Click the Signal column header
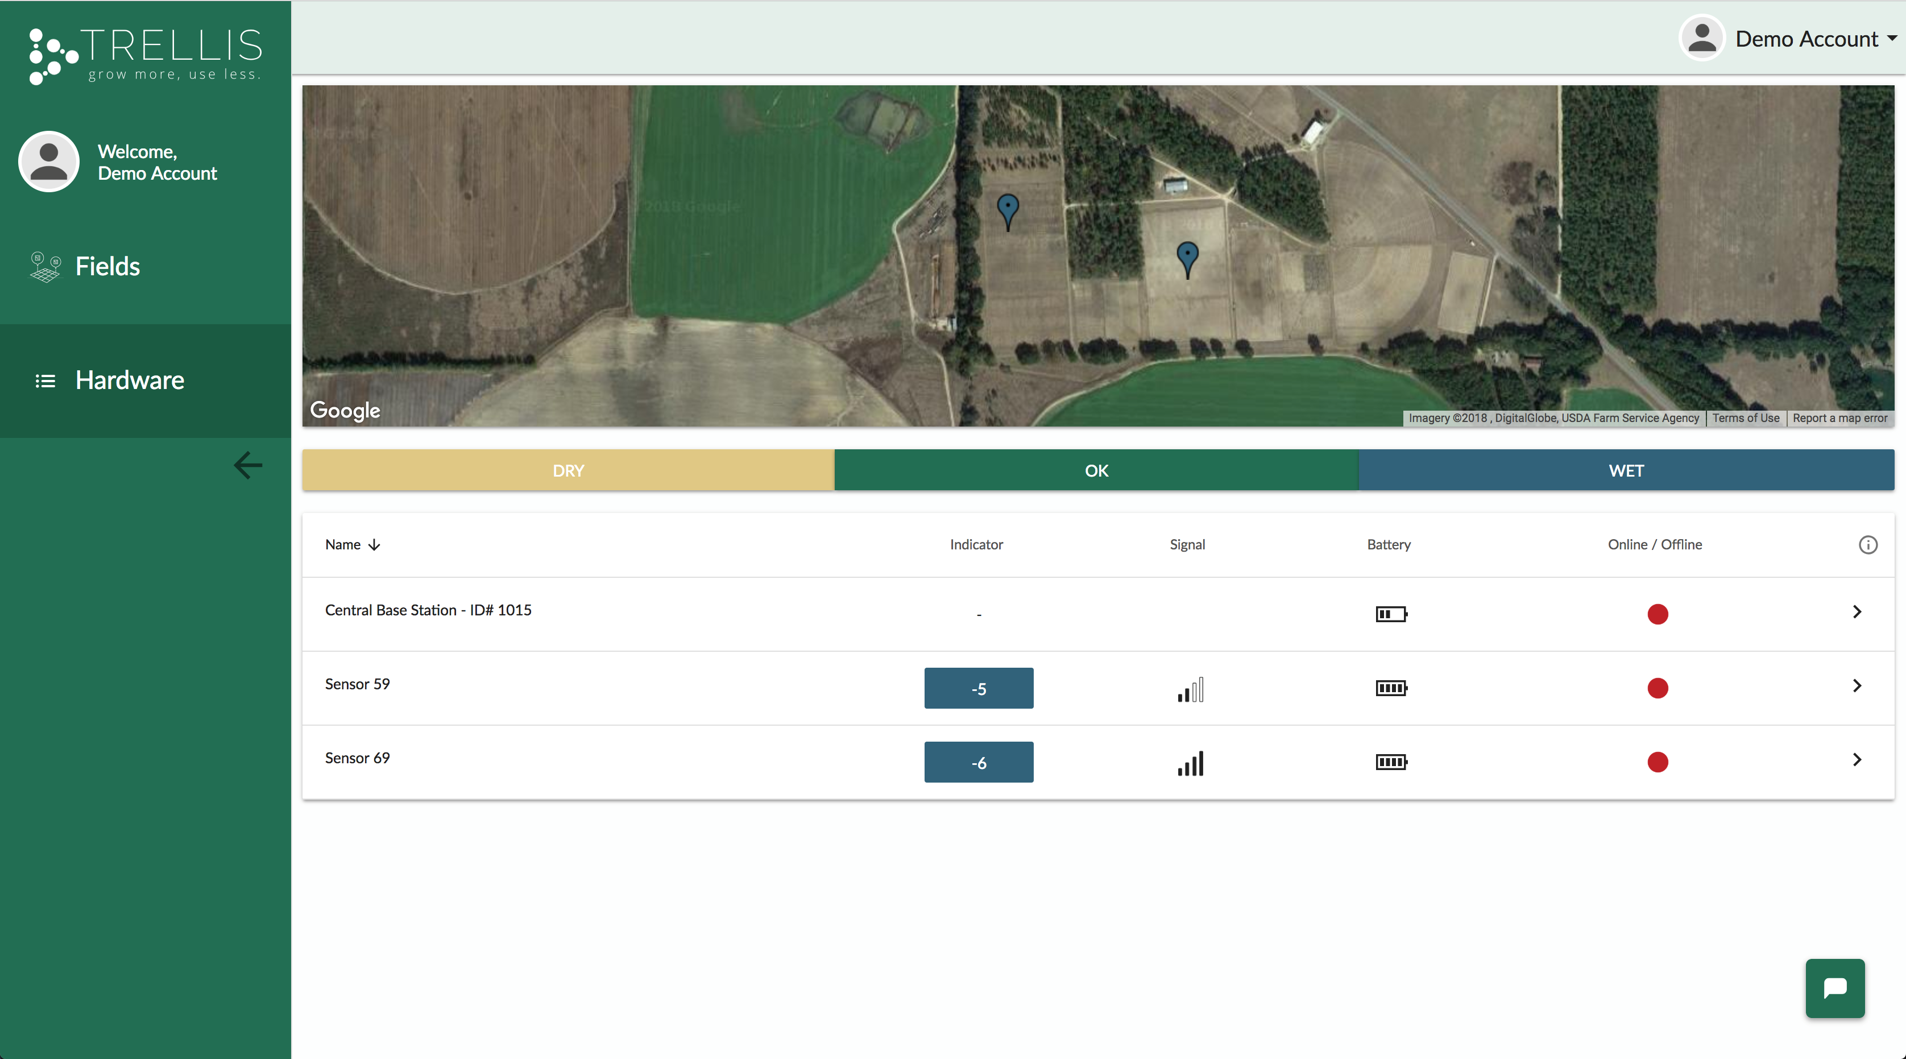The width and height of the screenshot is (1906, 1059). click(x=1187, y=545)
